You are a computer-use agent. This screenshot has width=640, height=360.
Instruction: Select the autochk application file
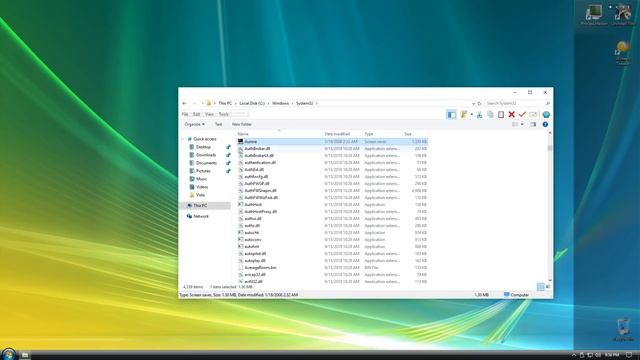[332, 233]
